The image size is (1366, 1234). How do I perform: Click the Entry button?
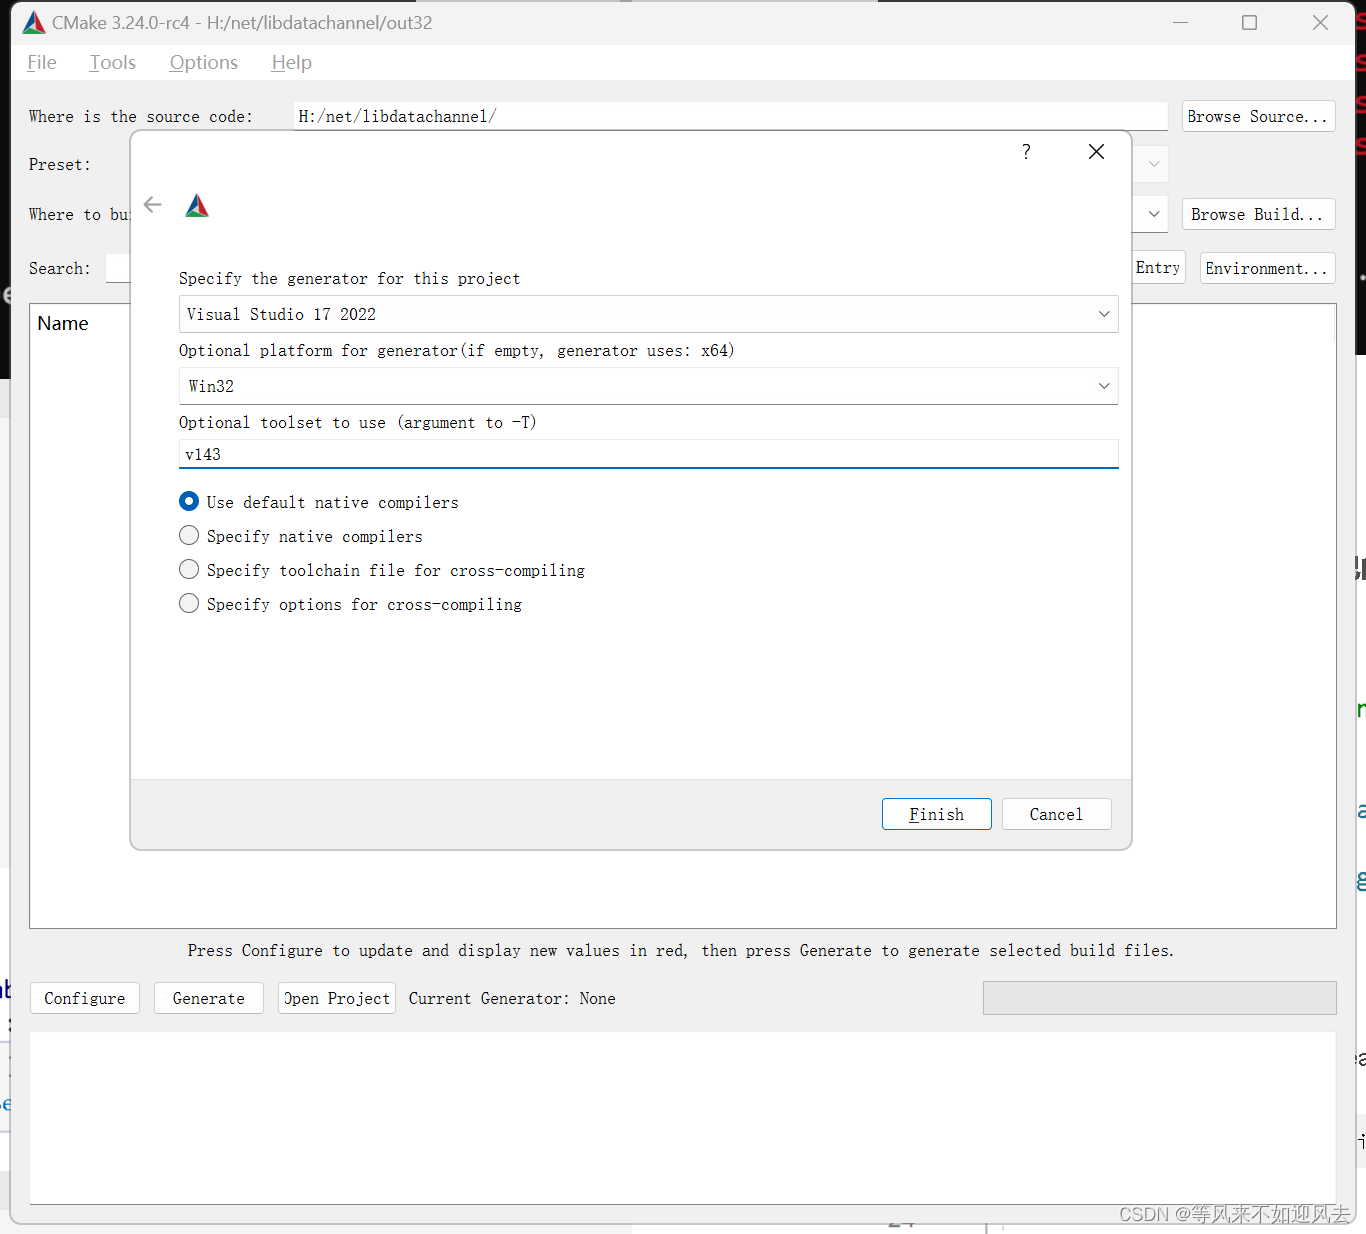[x=1158, y=267]
